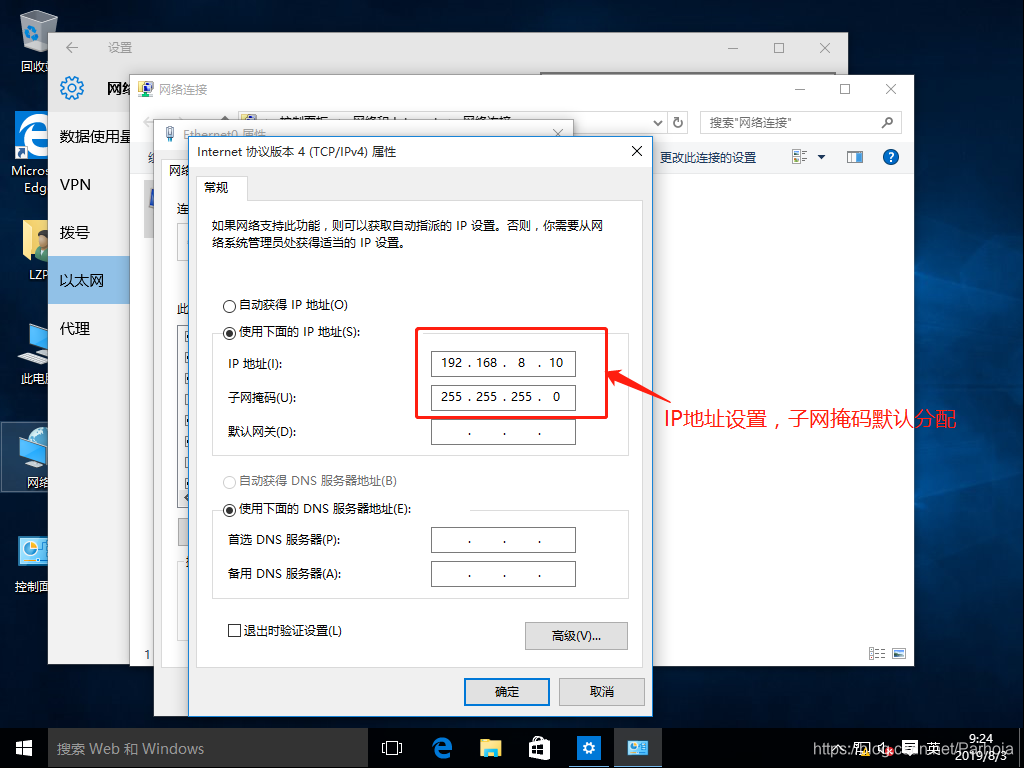This screenshot has height=768, width=1024.
Task: Click the IP address input field
Action: tap(503, 363)
